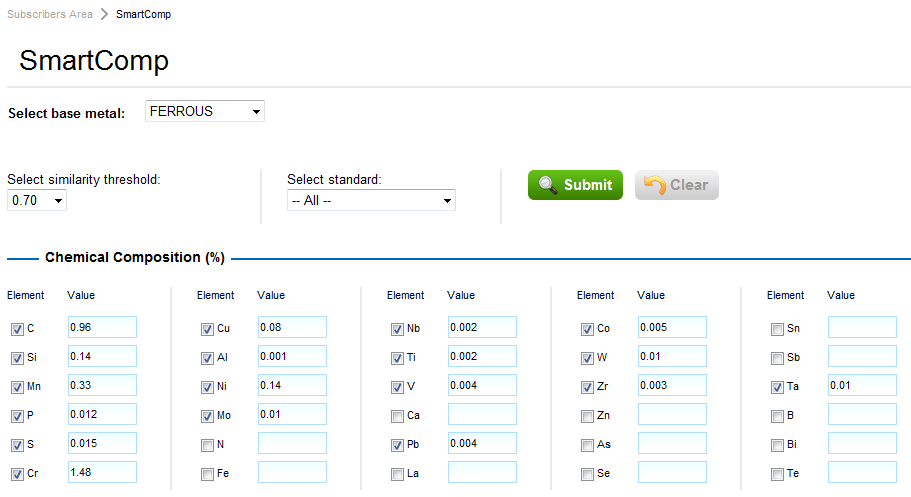This screenshot has width=911, height=497.
Task: Enable the Zn element checkbox
Action: click(x=587, y=416)
